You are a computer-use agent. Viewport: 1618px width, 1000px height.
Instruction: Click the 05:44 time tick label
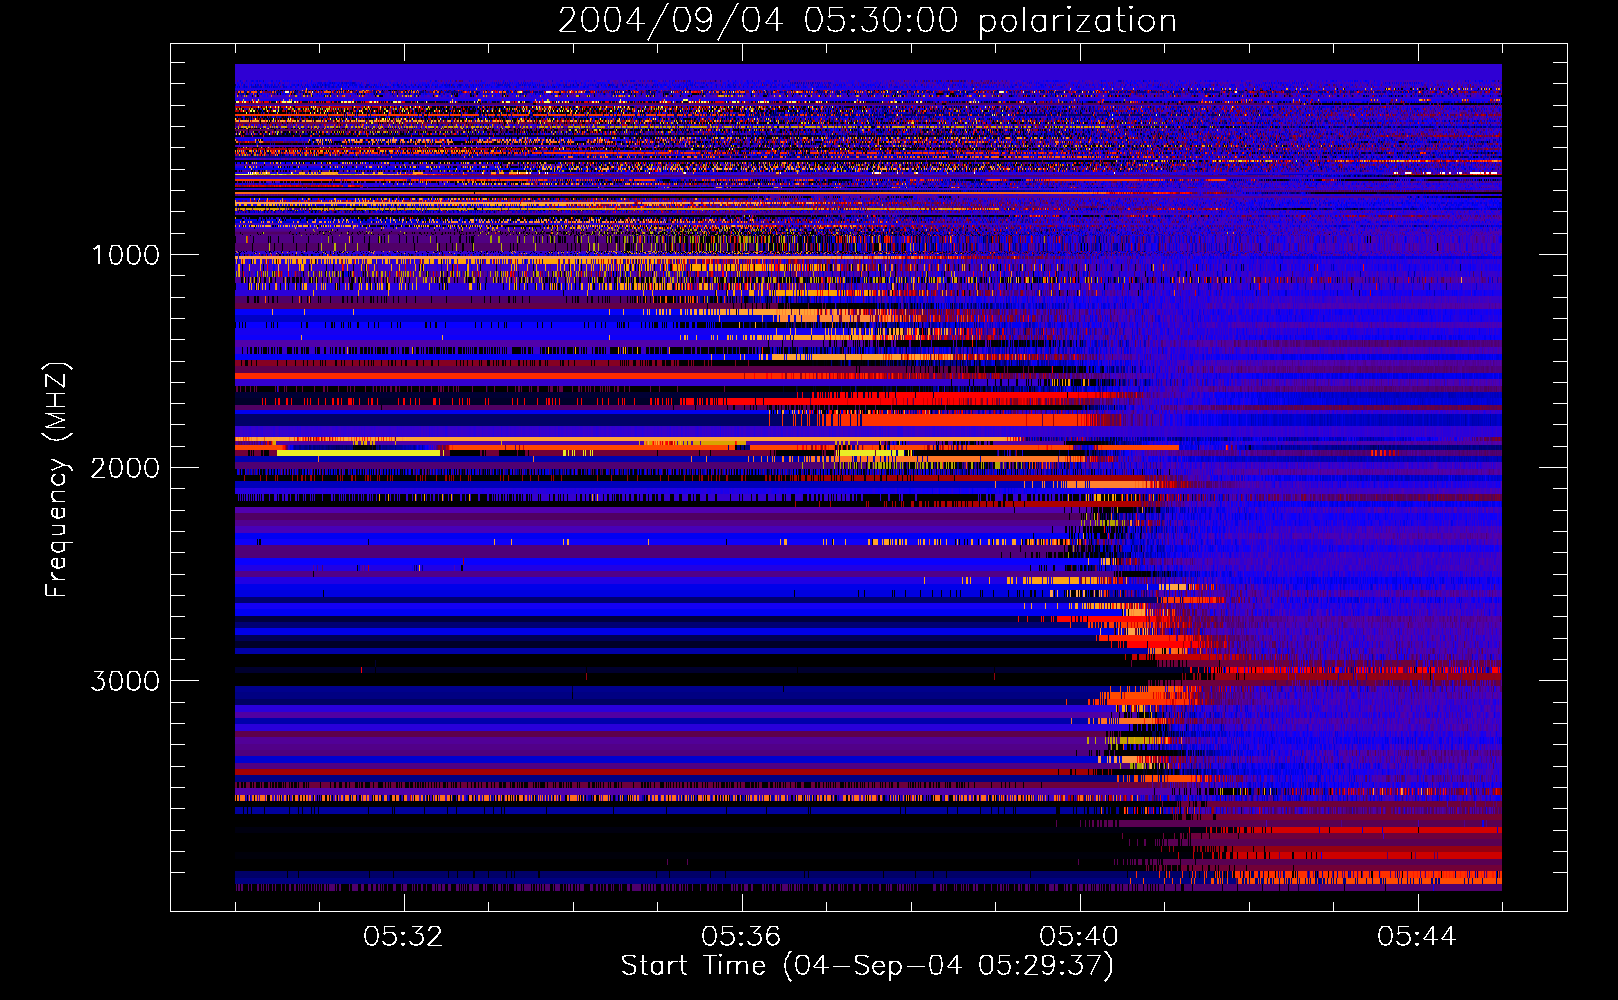[1417, 937]
